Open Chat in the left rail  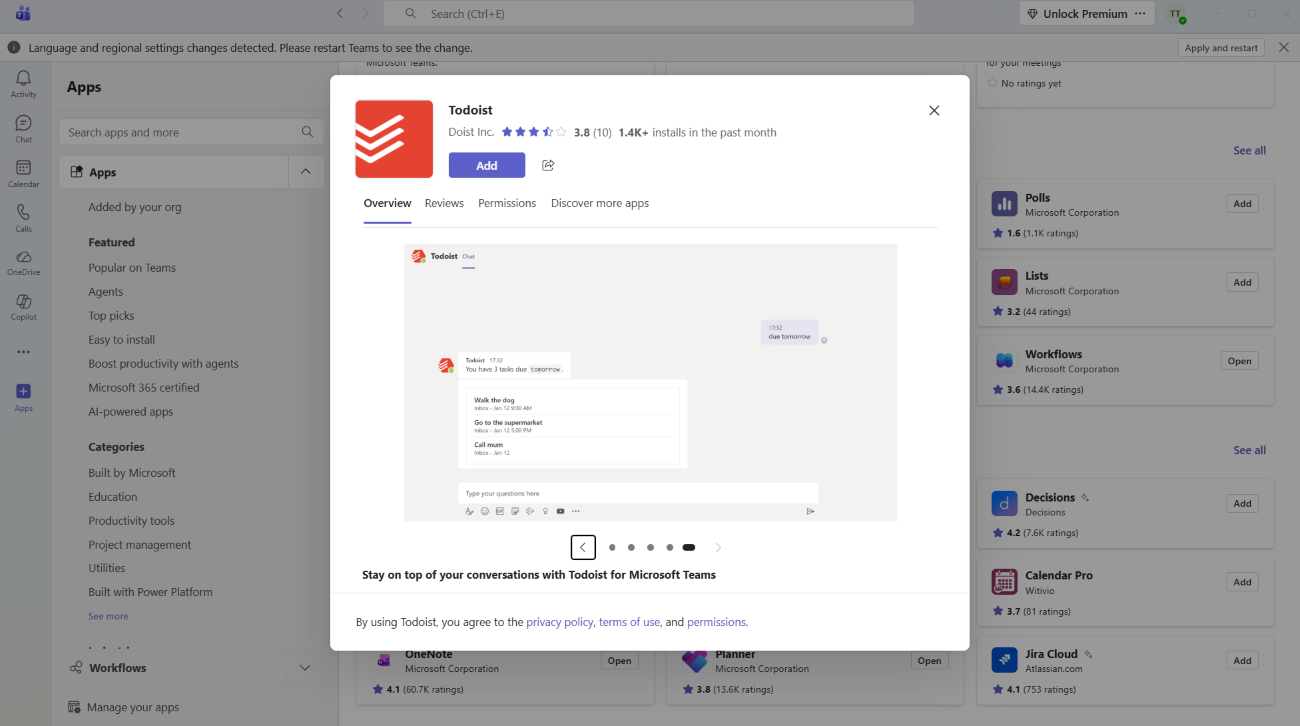tap(23, 129)
